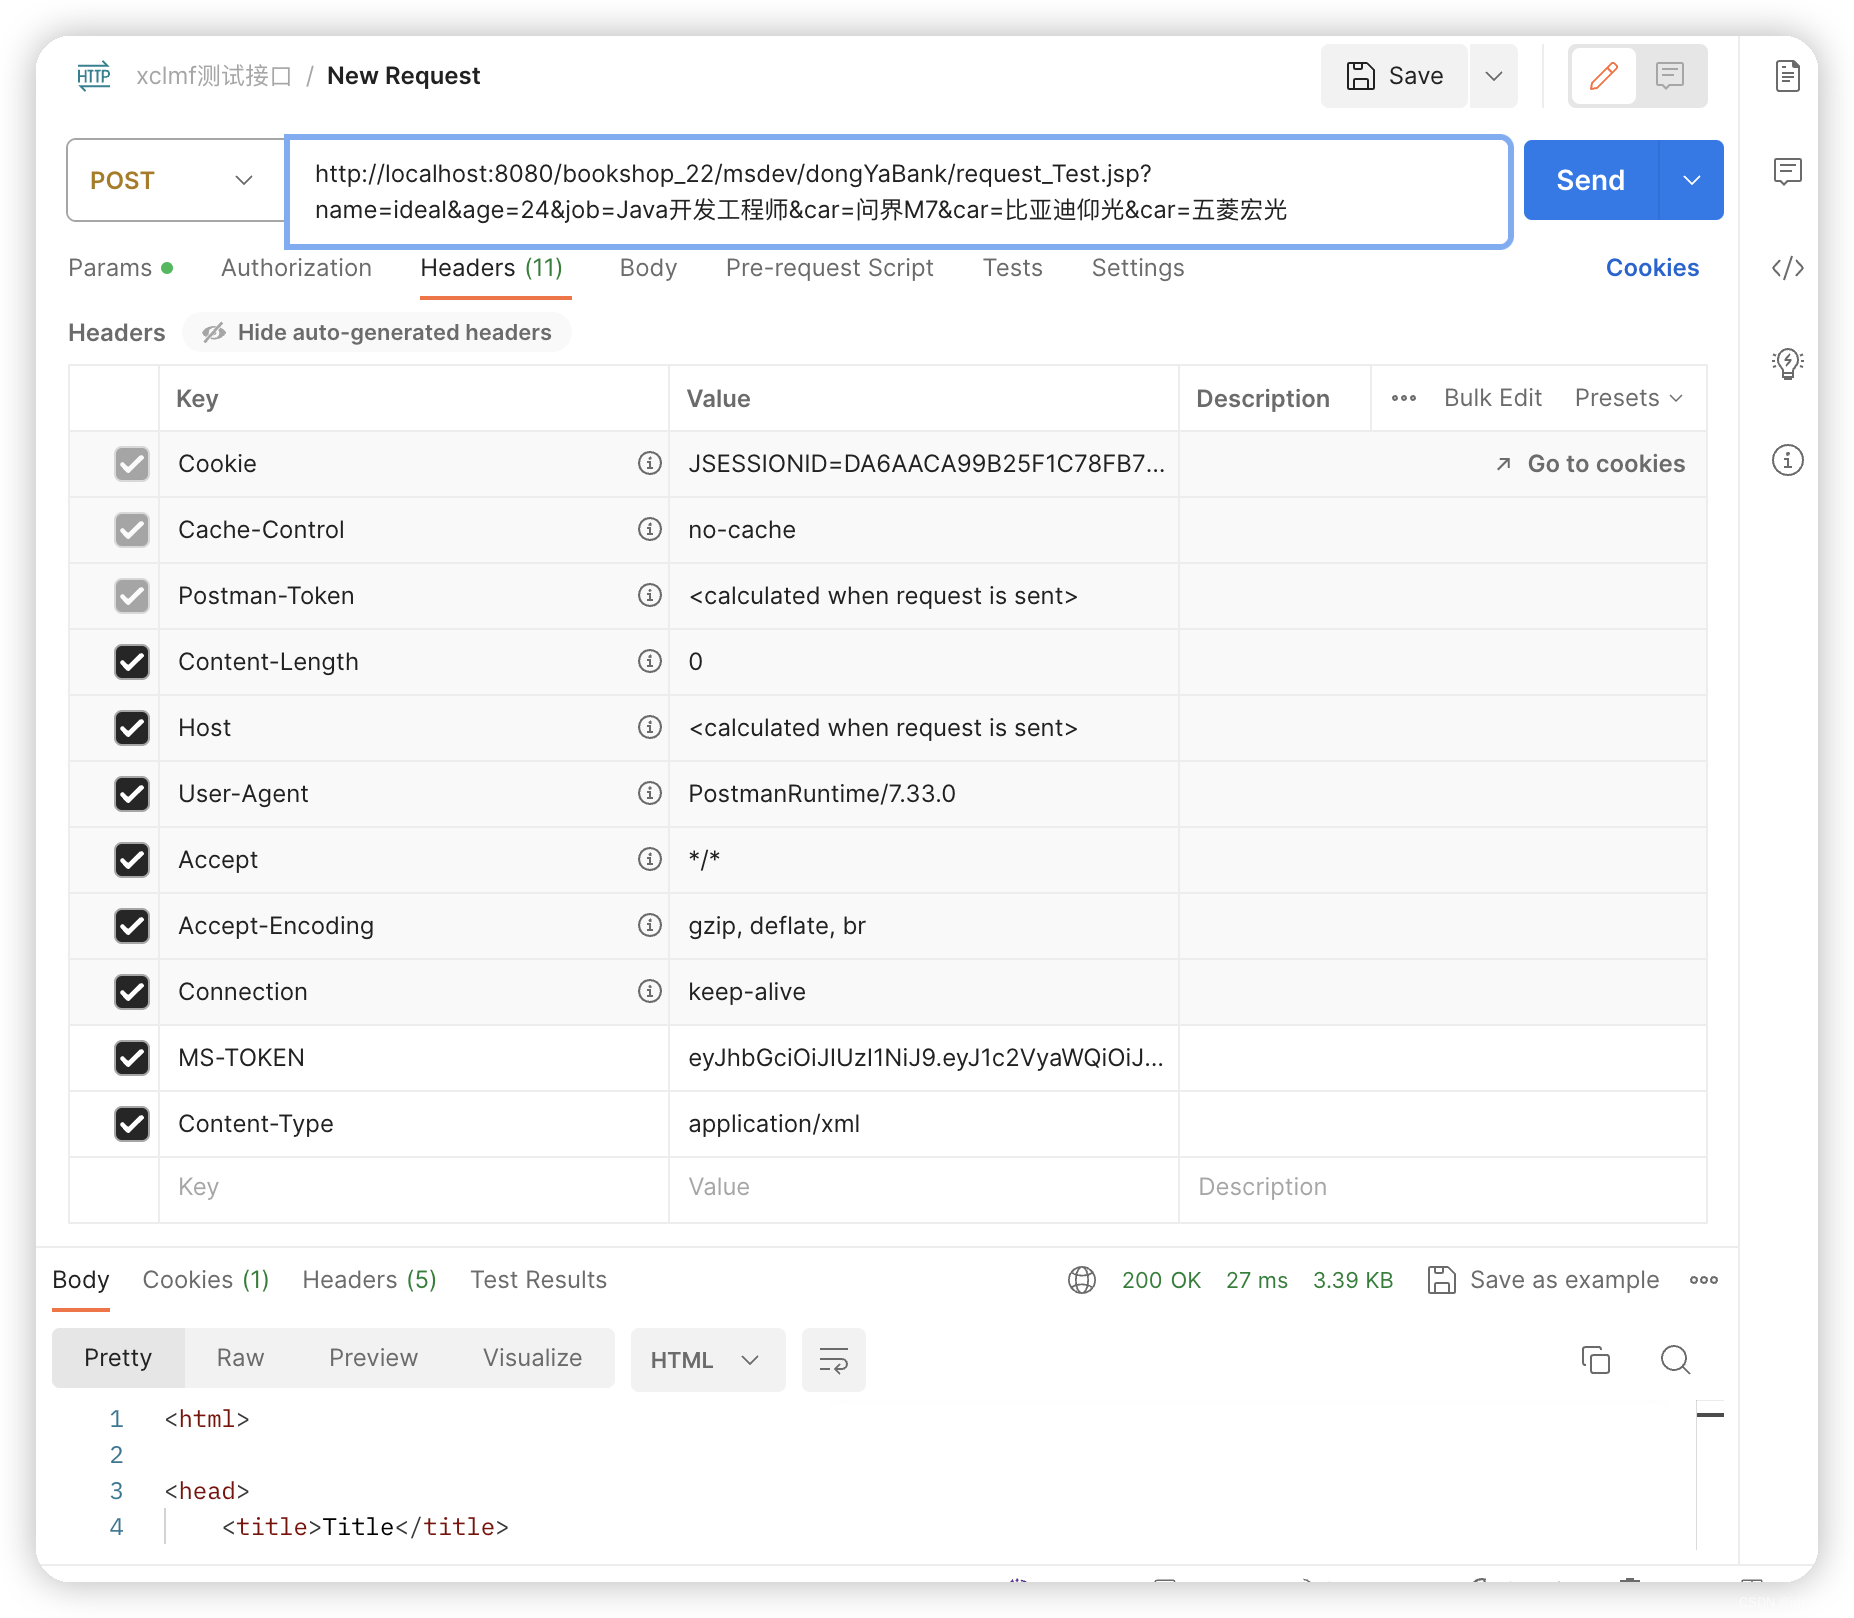Open the Presets dropdown
This screenshot has height=1618, width=1854.
pos(1630,398)
